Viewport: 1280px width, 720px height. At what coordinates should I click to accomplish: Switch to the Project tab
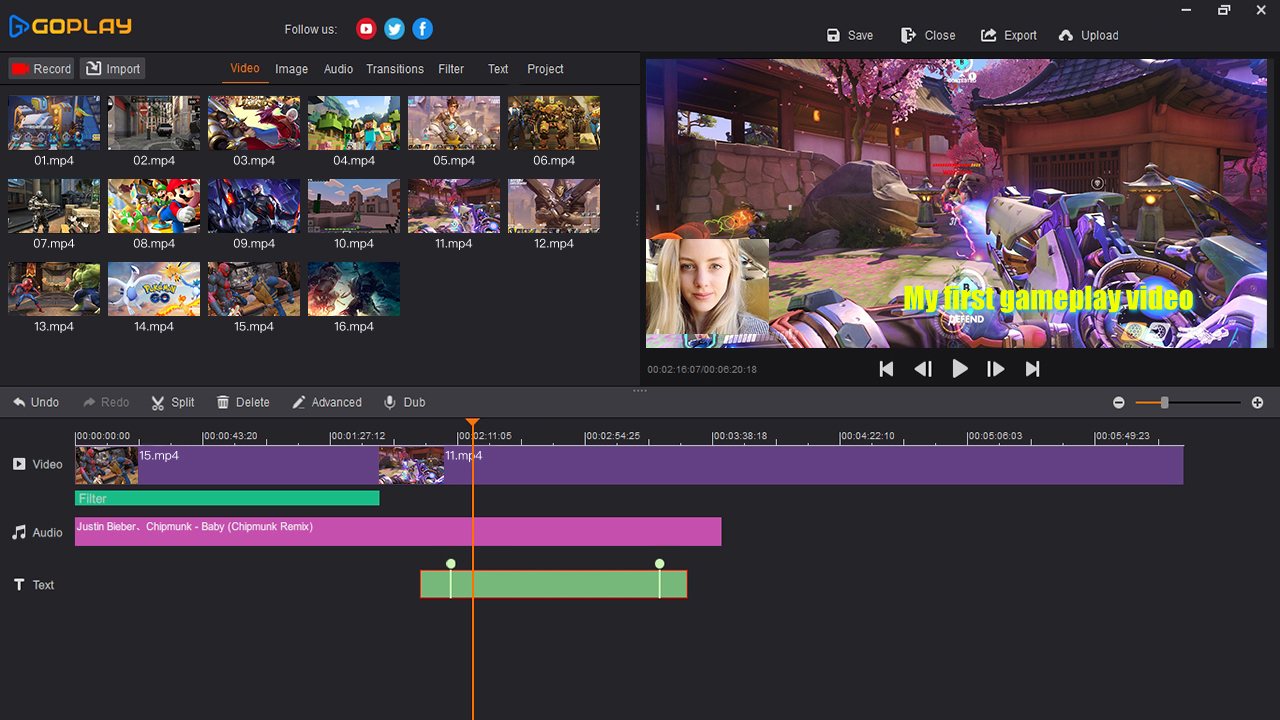[x=545, y=68]
